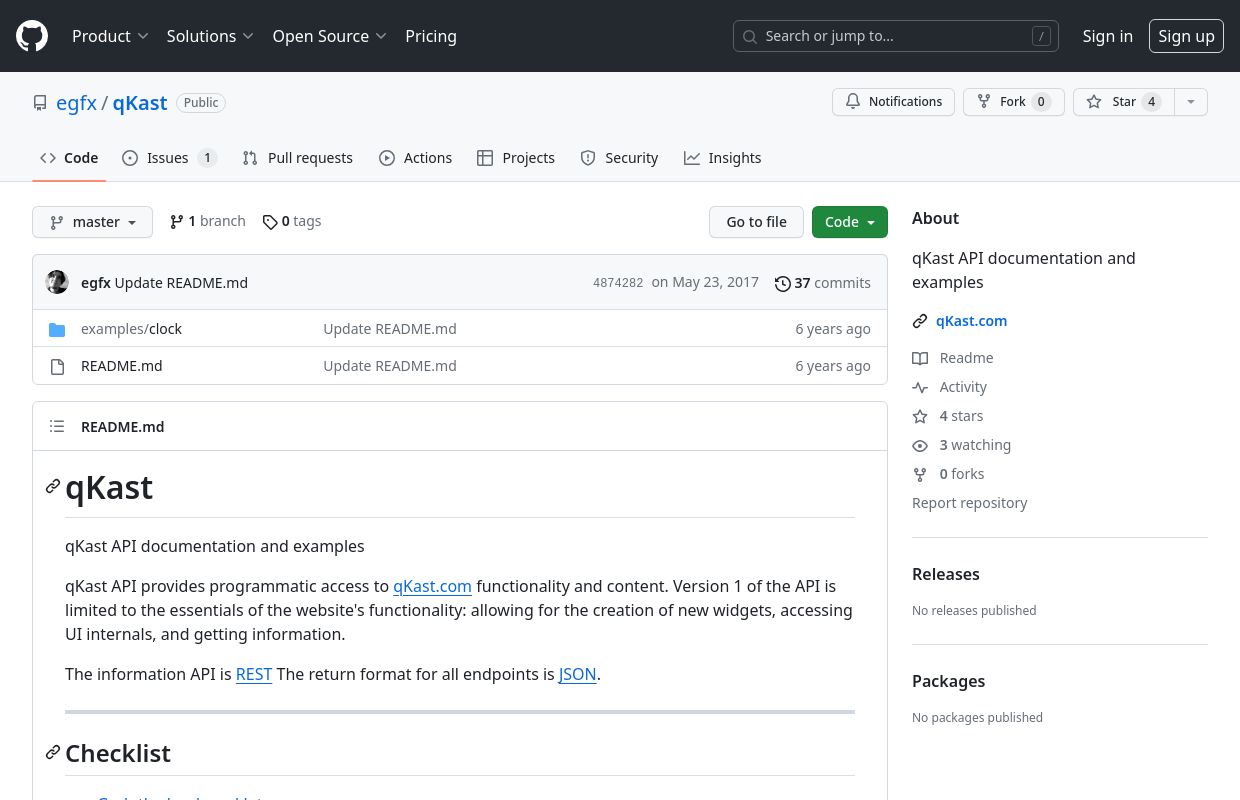
Task: Open the README outline list icon
Action: point(57,426)
